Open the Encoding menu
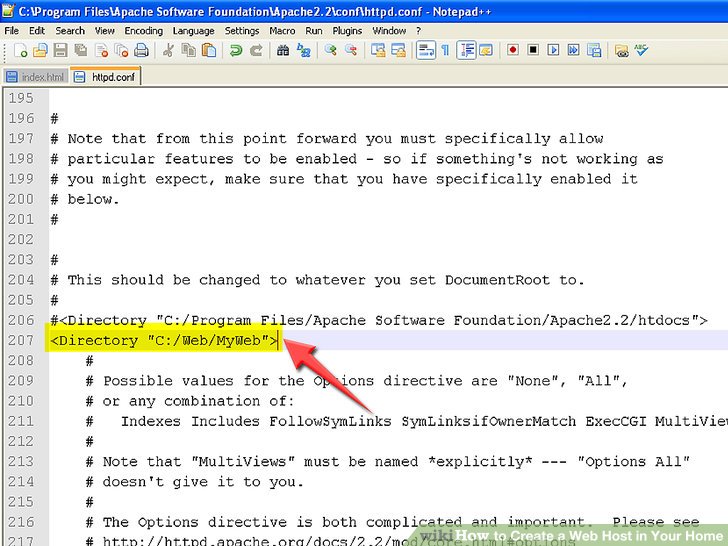This screenshot has width=728, height=546. (143, 30)
